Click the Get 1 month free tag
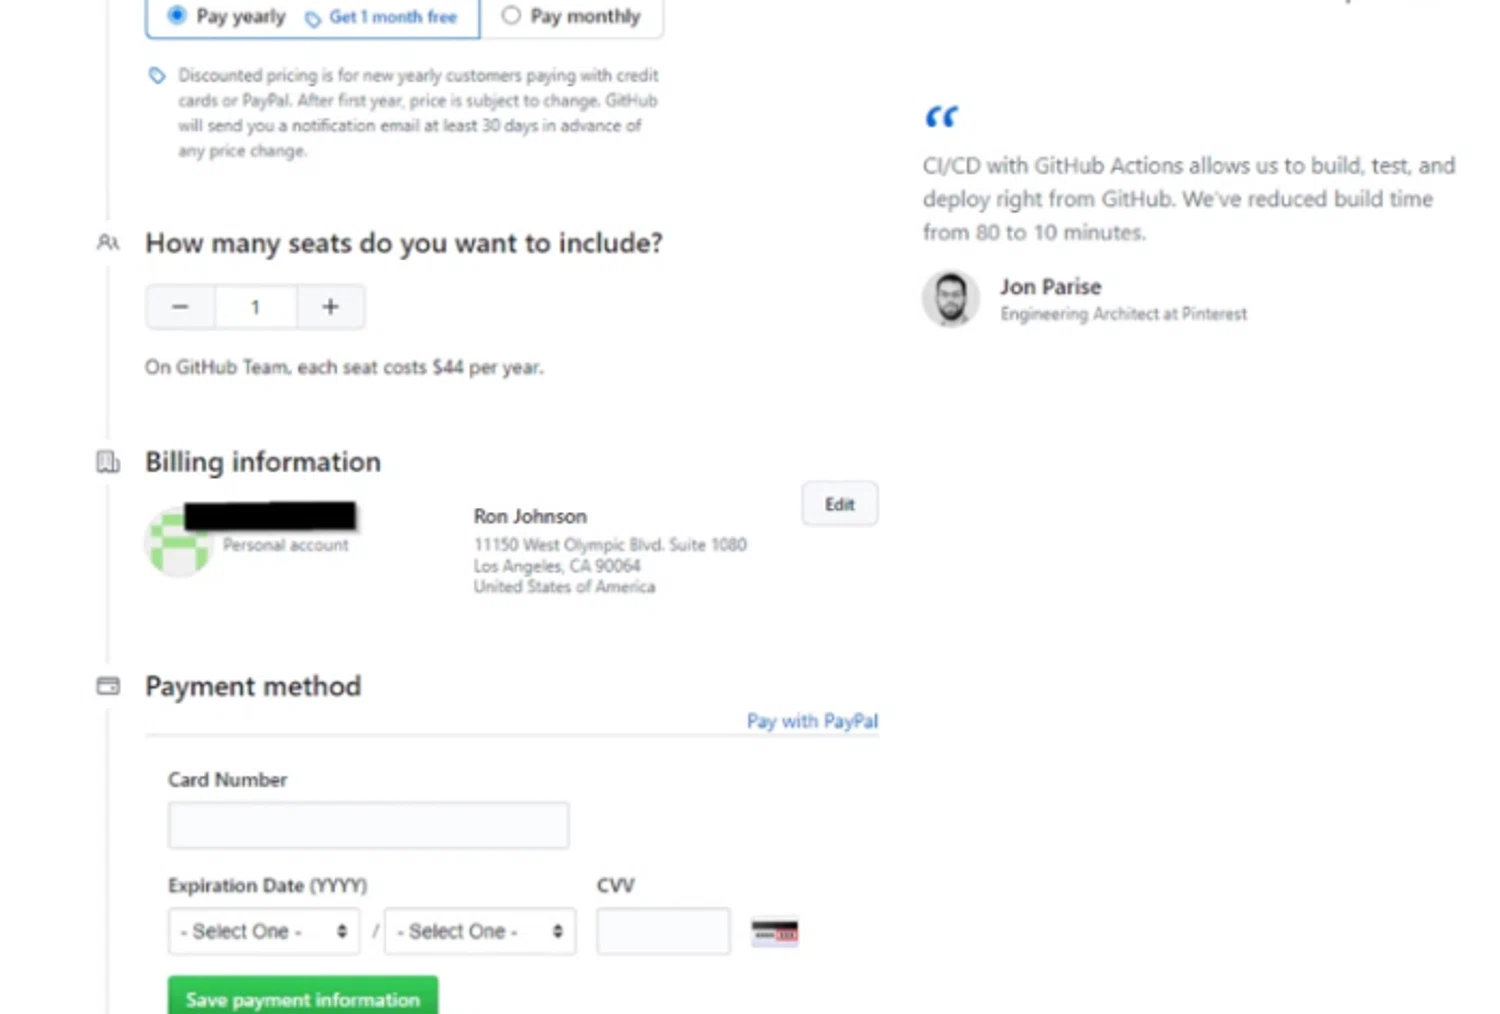The height and width of the screenshot is (1014, 1500). [381, 17]
